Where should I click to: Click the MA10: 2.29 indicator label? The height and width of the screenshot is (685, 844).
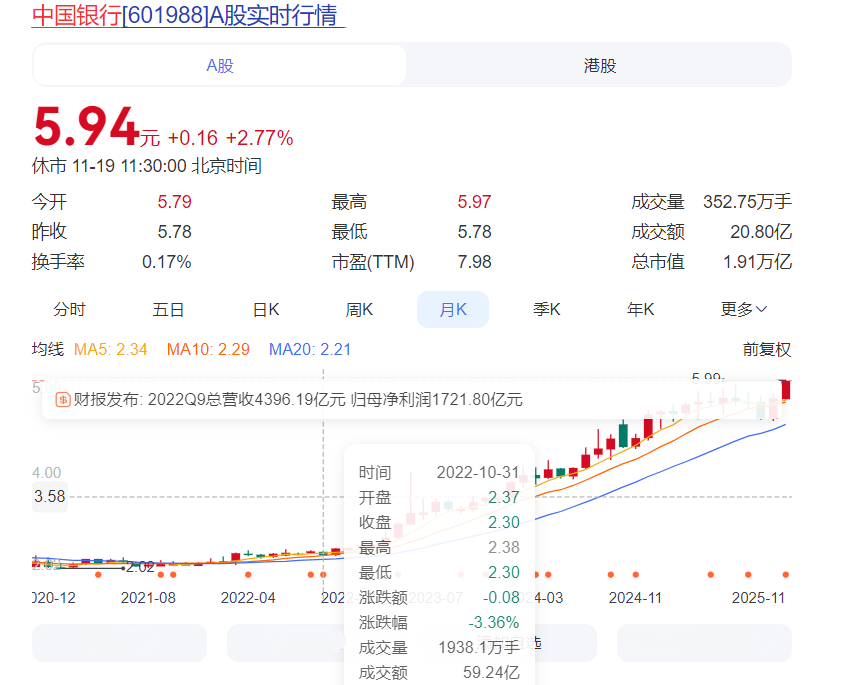(x=208, y=349)
